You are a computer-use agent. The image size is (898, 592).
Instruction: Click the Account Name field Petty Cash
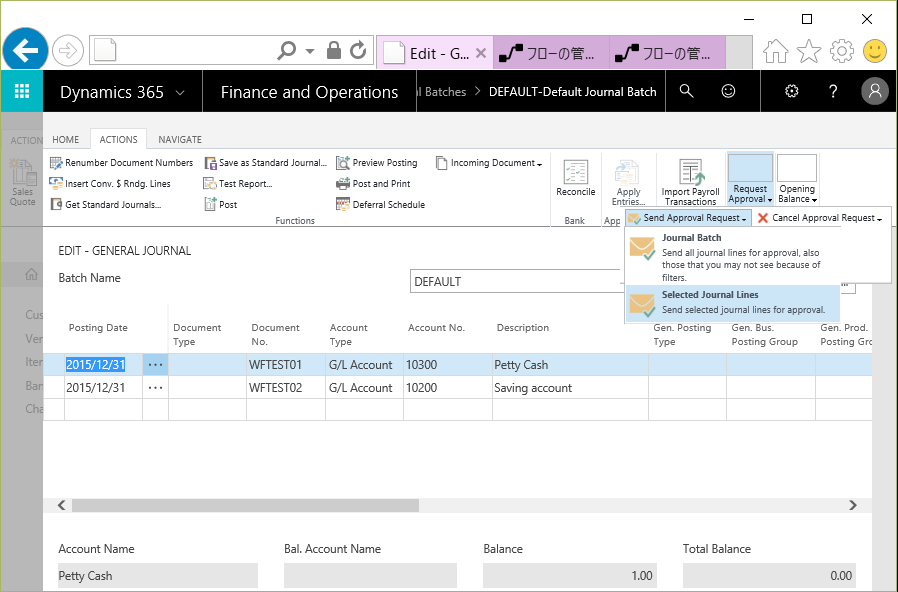(x=157, y=575)
